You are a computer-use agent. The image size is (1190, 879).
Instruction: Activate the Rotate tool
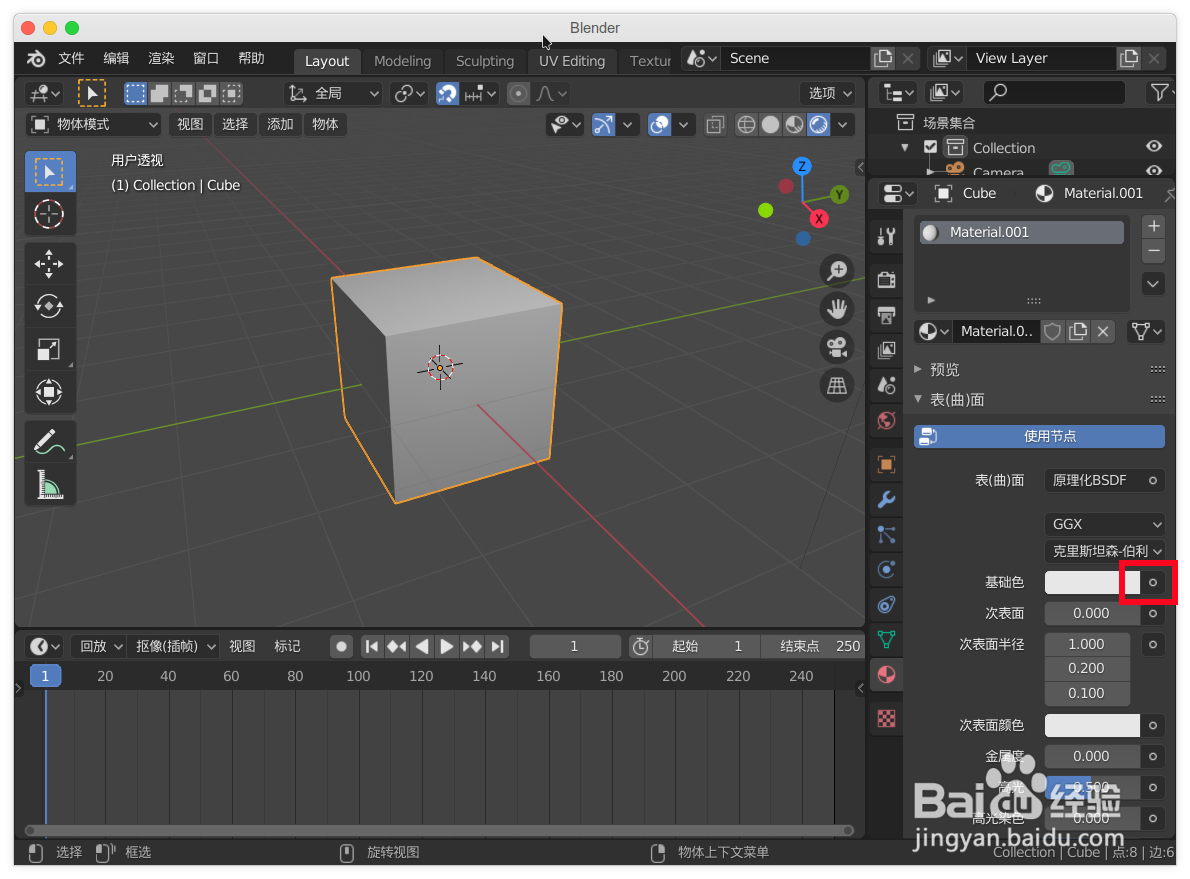pos(49,307)
